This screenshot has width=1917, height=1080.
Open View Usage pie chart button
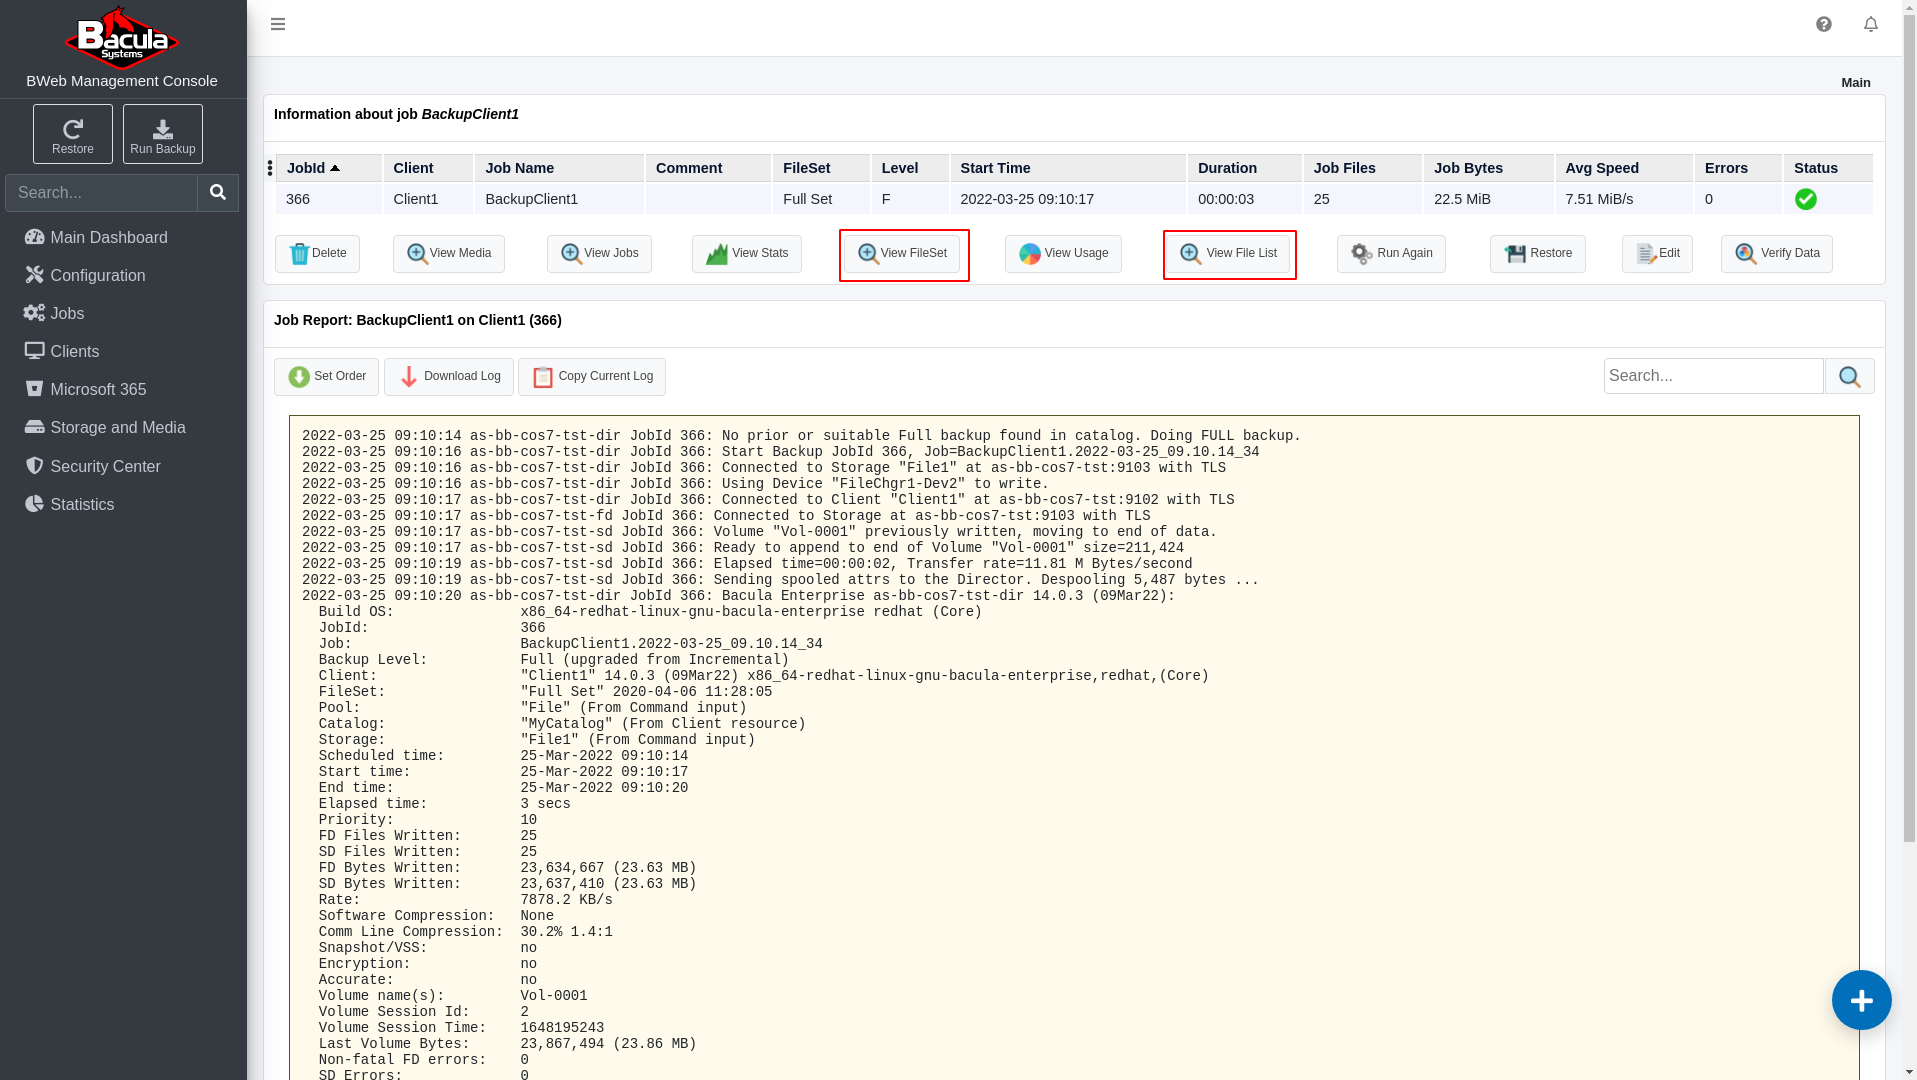pyautogui.click(x=1063, y=254)
